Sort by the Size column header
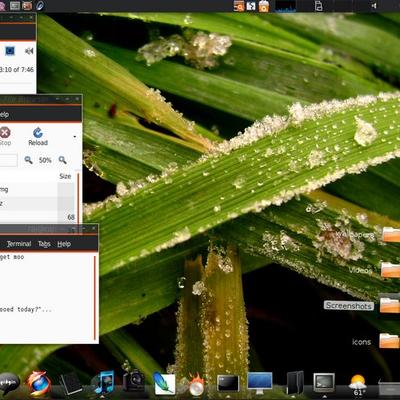This screenshot has height=400, width=400. tap(65, 176)
